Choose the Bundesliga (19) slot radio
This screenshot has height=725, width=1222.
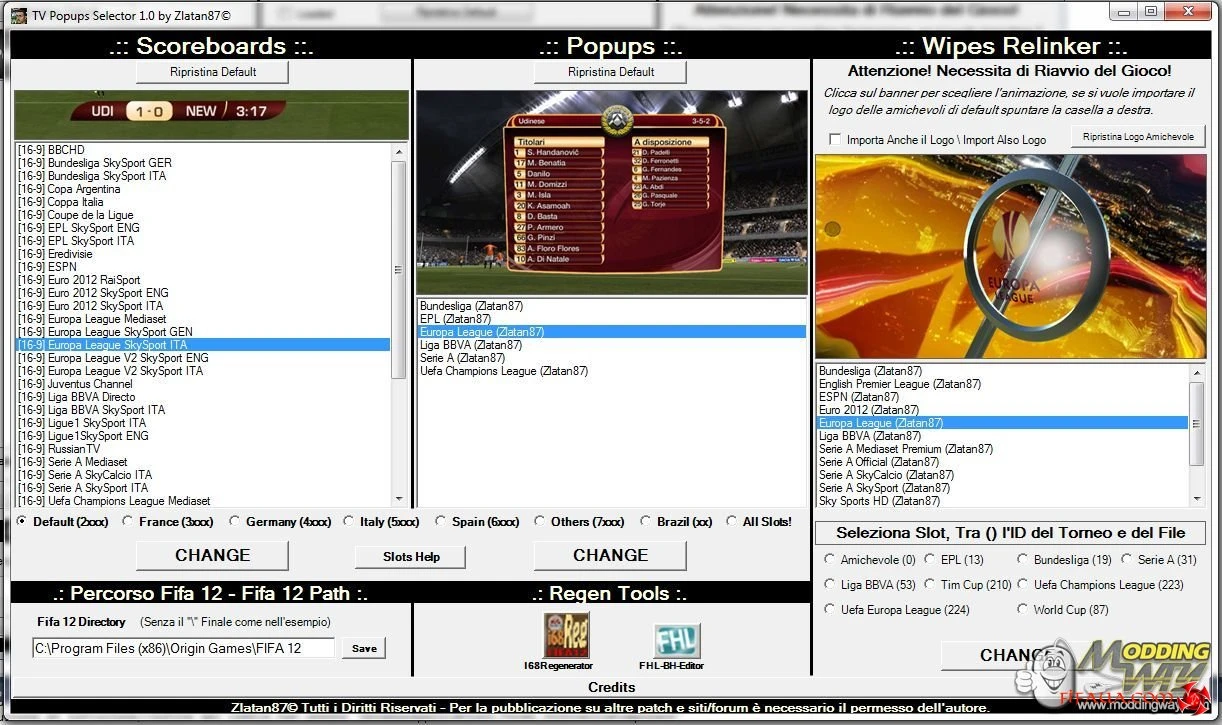1023,560
